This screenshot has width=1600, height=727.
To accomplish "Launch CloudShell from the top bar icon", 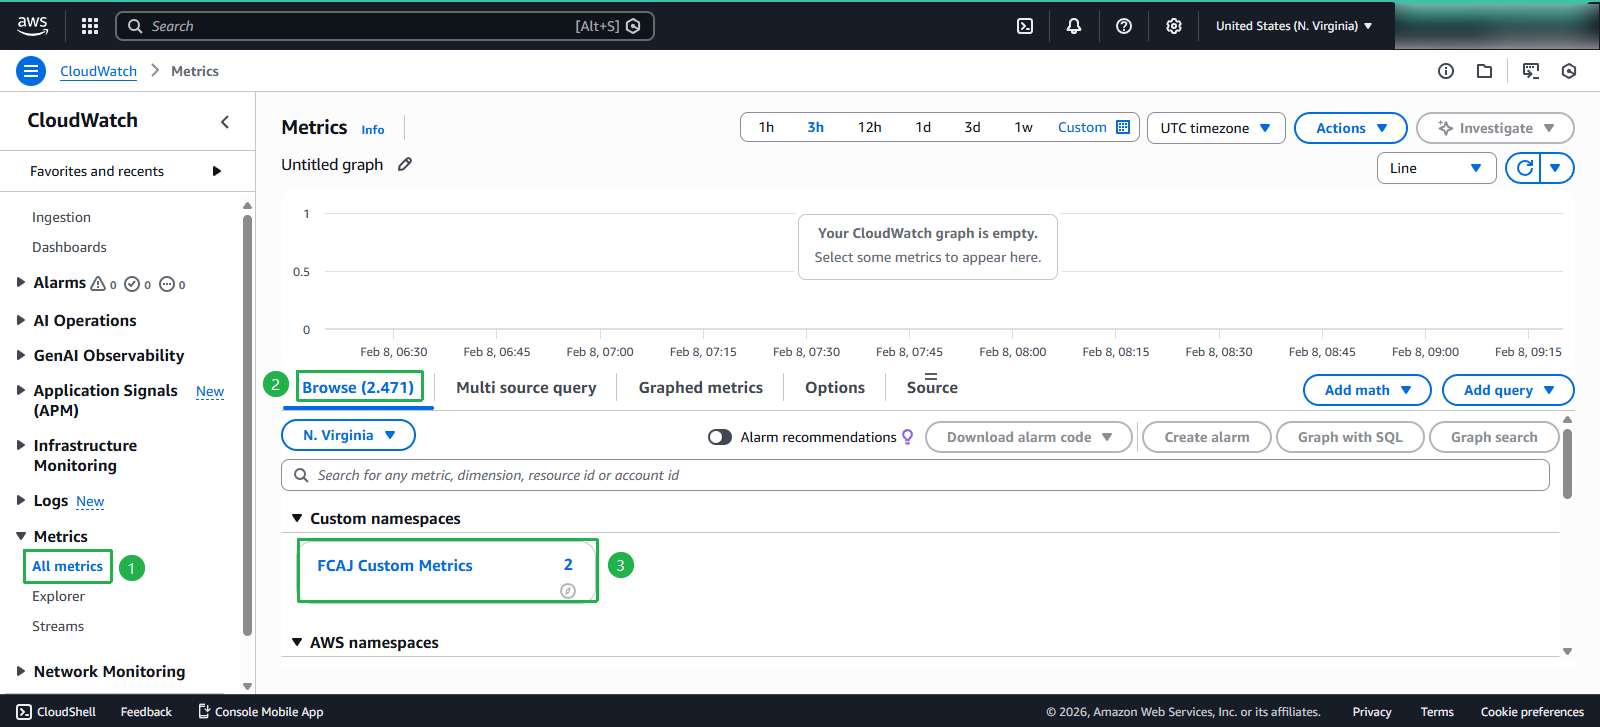I will click(1025, 26).
